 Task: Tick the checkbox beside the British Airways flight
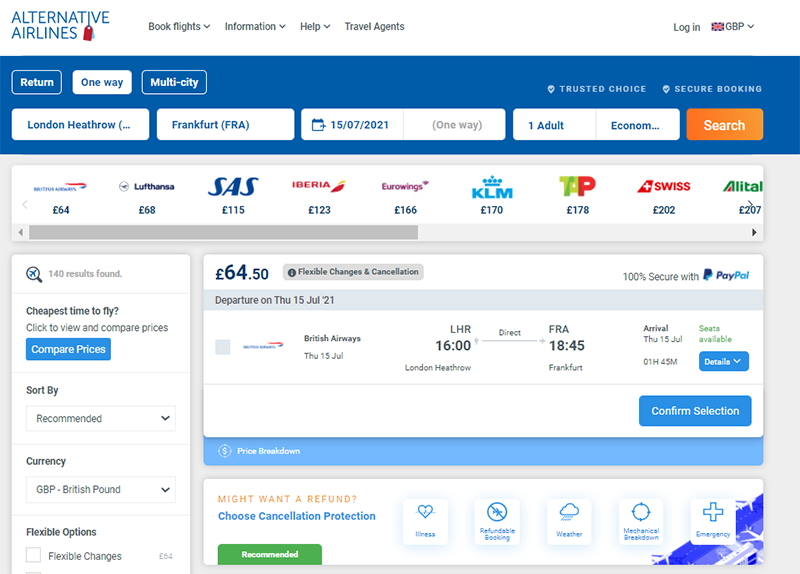click(222, 347)
